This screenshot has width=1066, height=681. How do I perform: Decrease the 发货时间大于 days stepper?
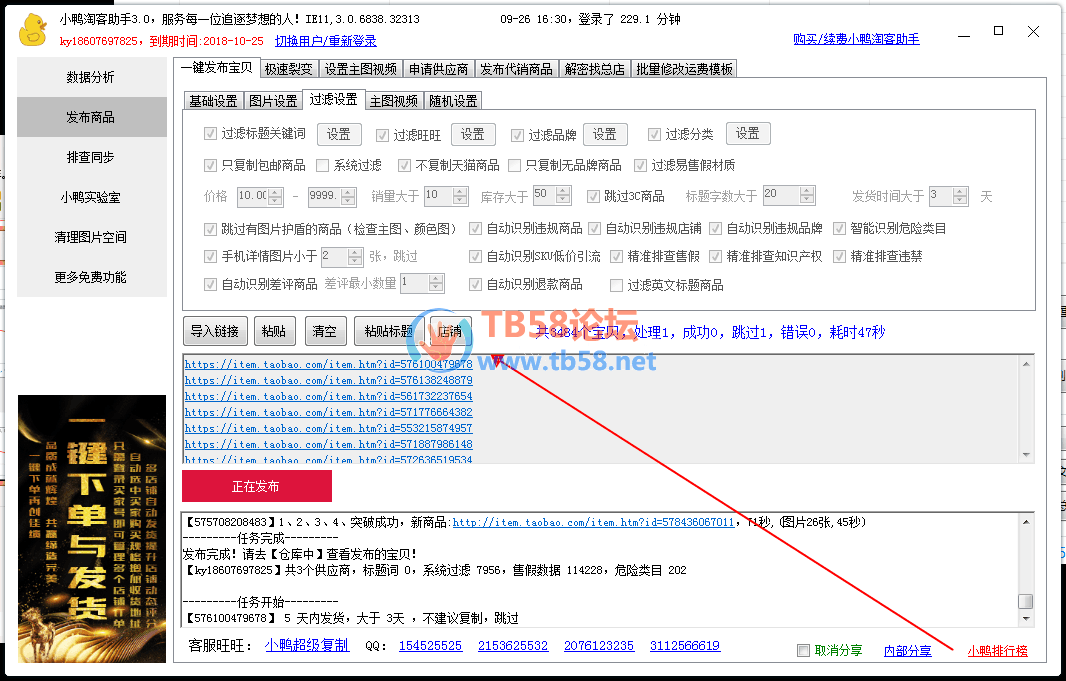[960, 200]
